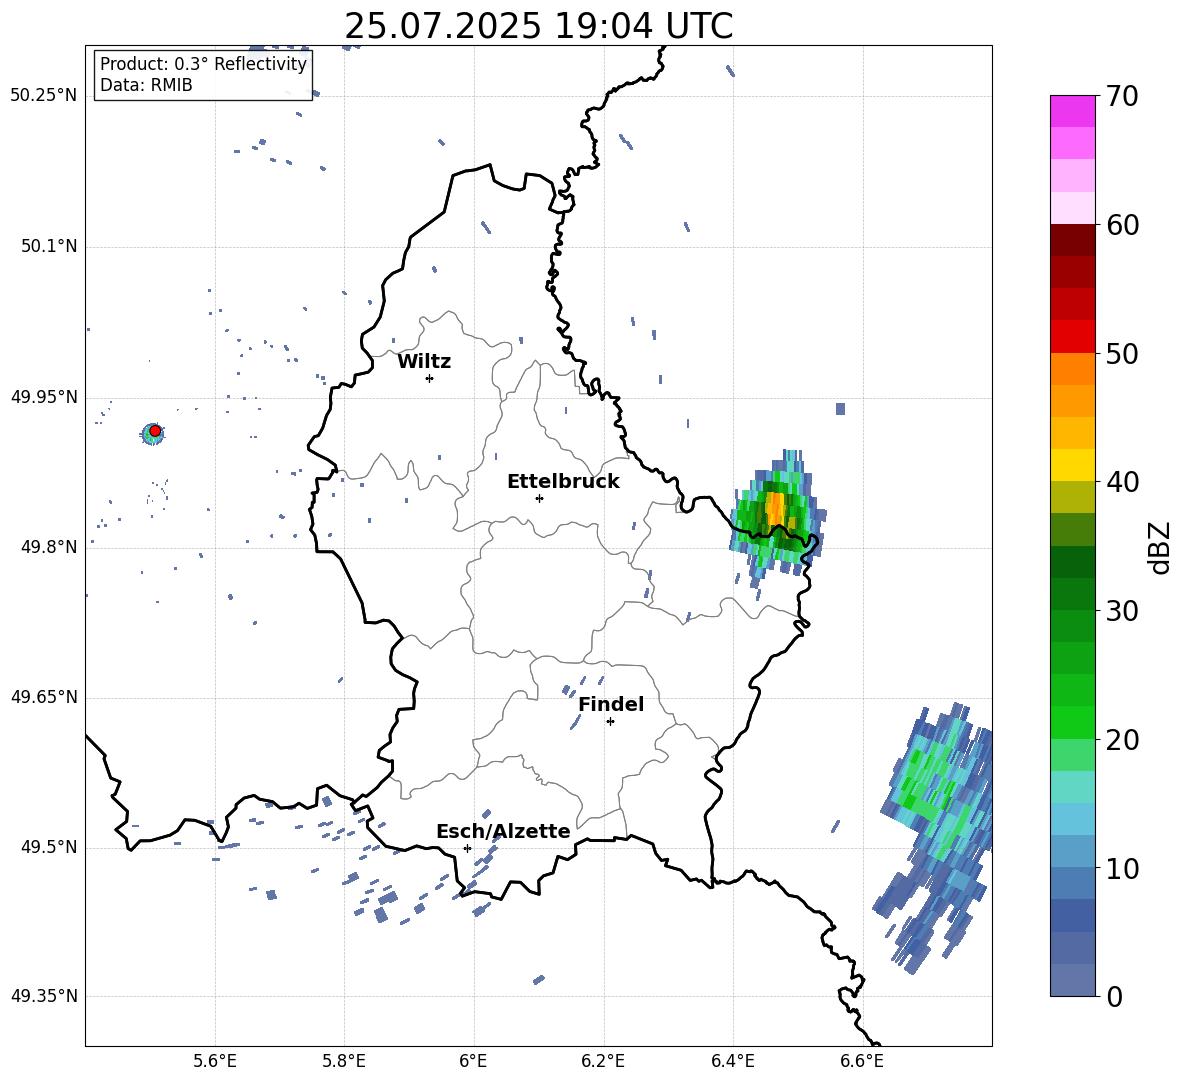Click the red radar site marker
The height and width of the screenshot is (1081, 1184).
[x=155, y=430]
